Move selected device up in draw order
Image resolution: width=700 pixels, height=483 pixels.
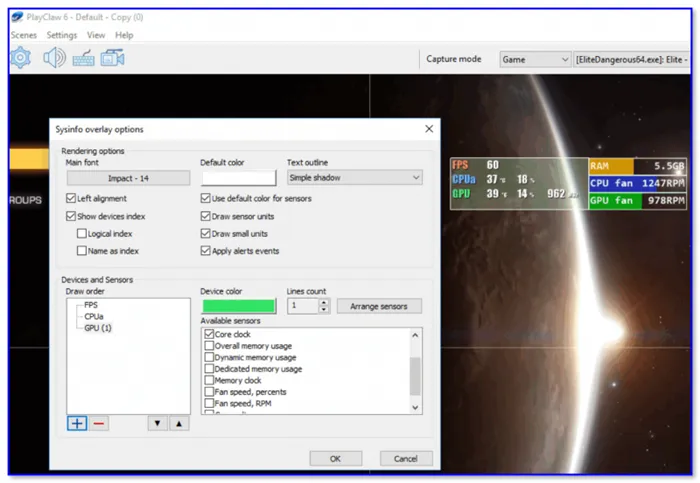[178, 423]
